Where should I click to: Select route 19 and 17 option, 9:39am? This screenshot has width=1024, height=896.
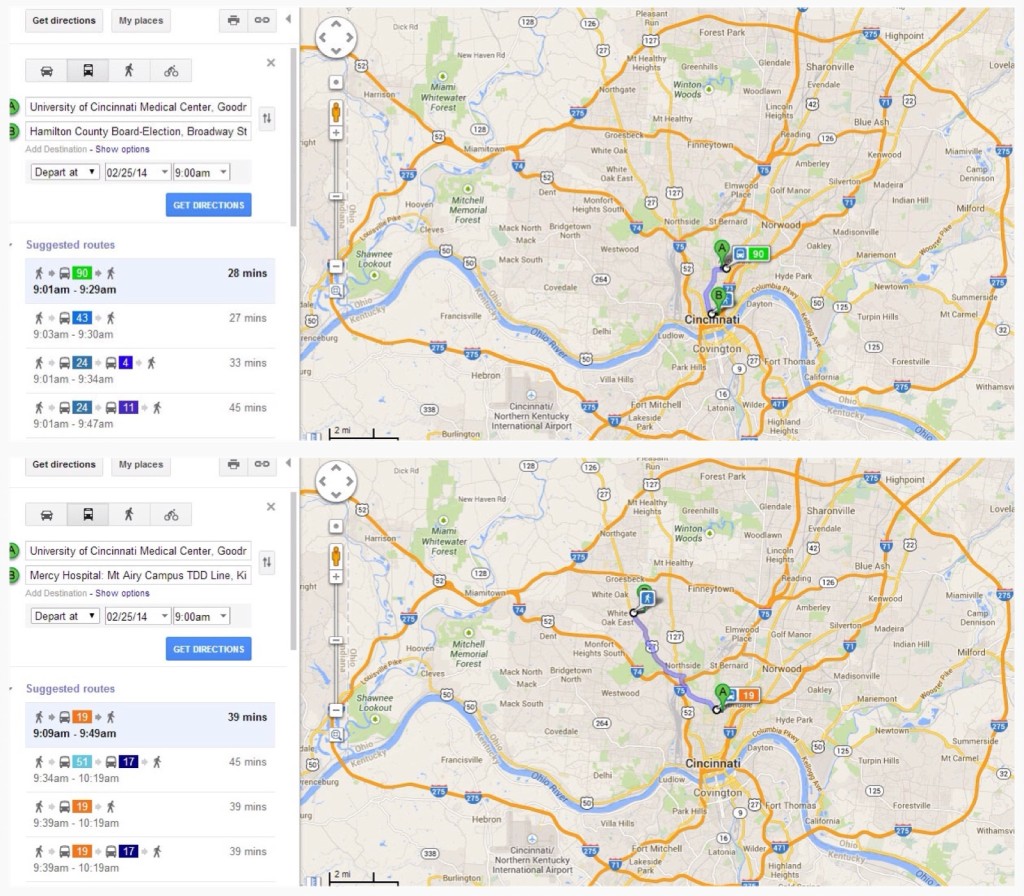point(150,859)
